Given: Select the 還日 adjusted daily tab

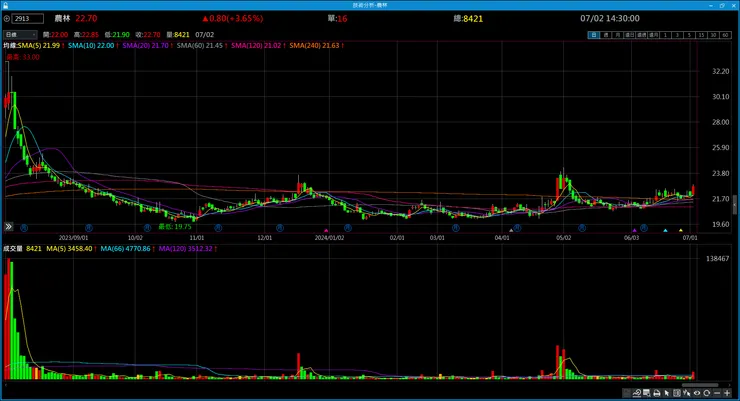Looking at the screenshot, I should [x=630, y=35].
